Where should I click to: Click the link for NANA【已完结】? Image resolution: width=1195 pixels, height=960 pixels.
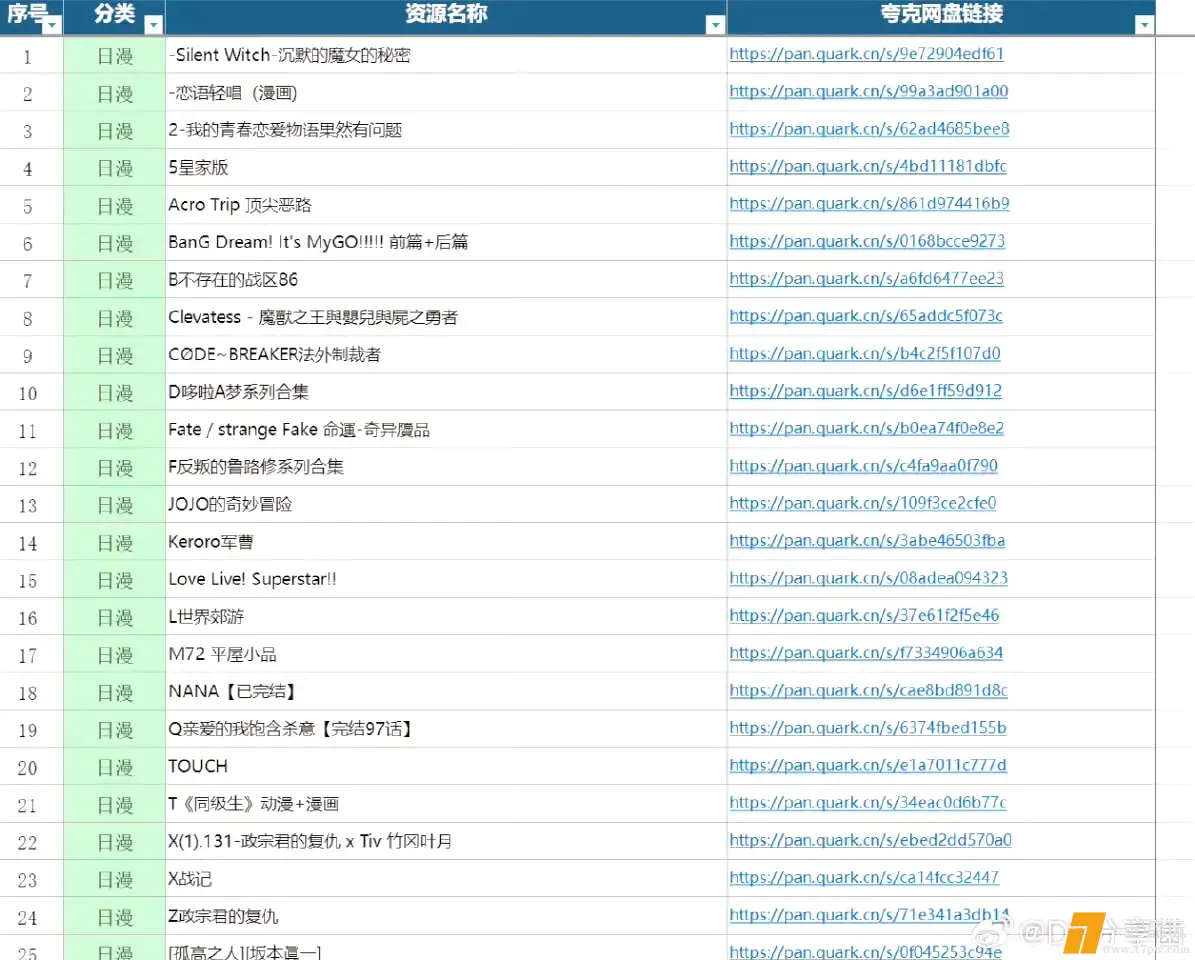pyautogui.click(x=868, y=691)
